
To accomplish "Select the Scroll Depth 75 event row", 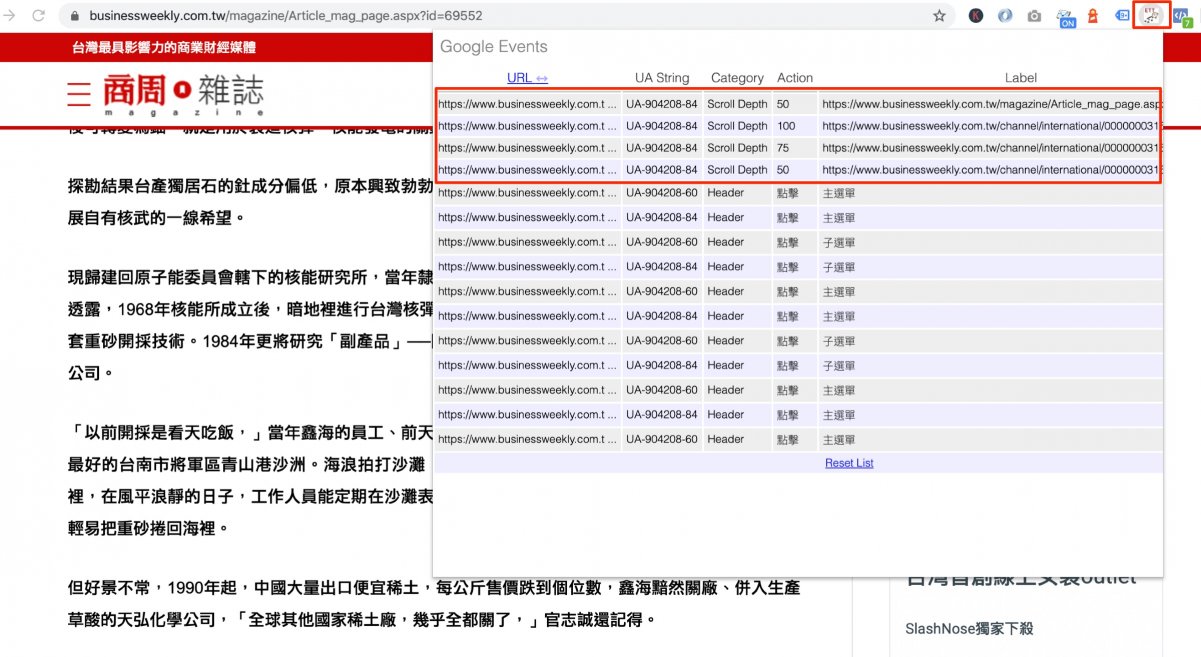I will [x=797, y=148].
